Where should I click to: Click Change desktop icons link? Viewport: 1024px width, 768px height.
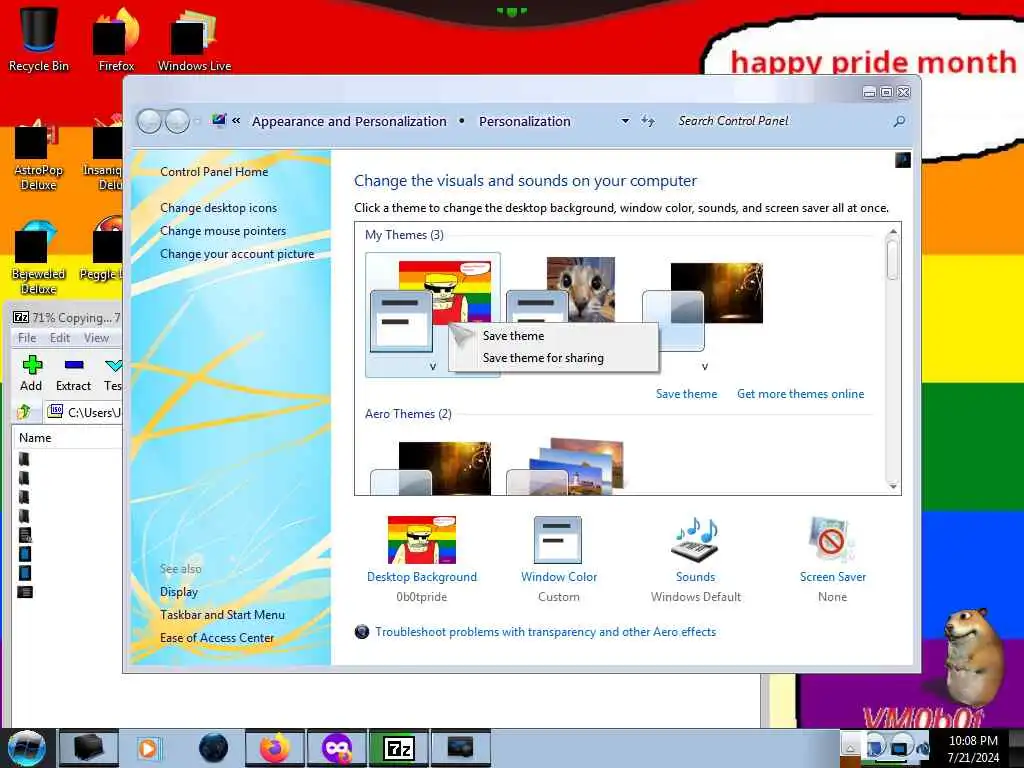click(218, 208)
